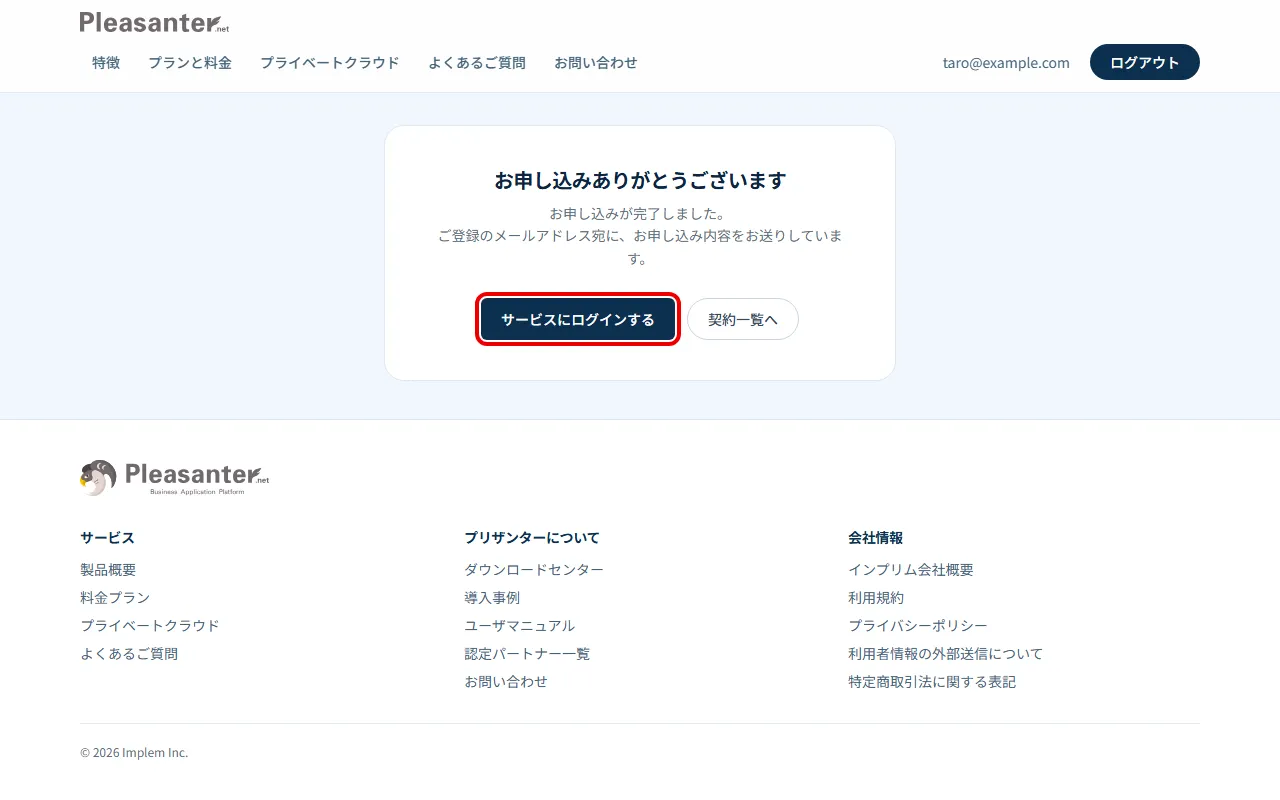Open the ユーザマニュアル footer link
This screenshot has width=1280, height=800.
point(520,626)
